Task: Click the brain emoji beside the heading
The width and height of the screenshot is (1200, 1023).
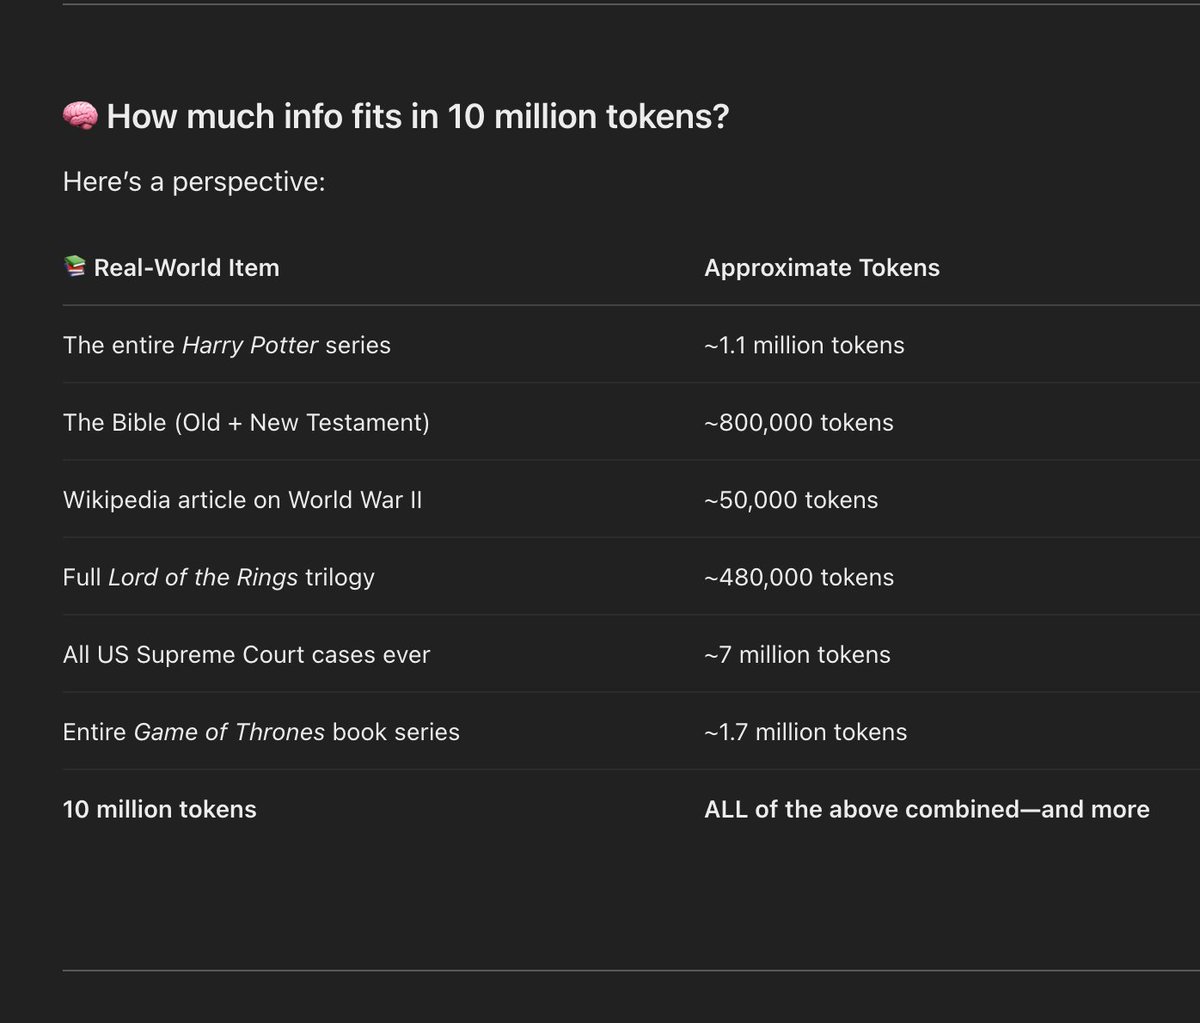Action: pos(80,117)
